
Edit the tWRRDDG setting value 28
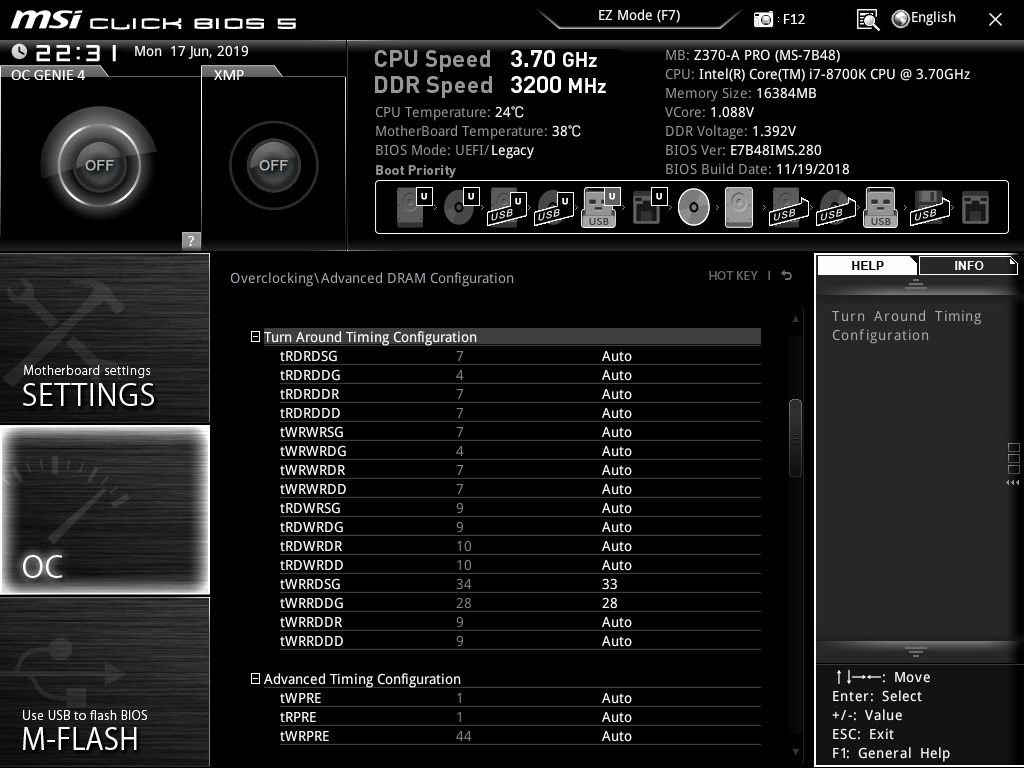609,603
